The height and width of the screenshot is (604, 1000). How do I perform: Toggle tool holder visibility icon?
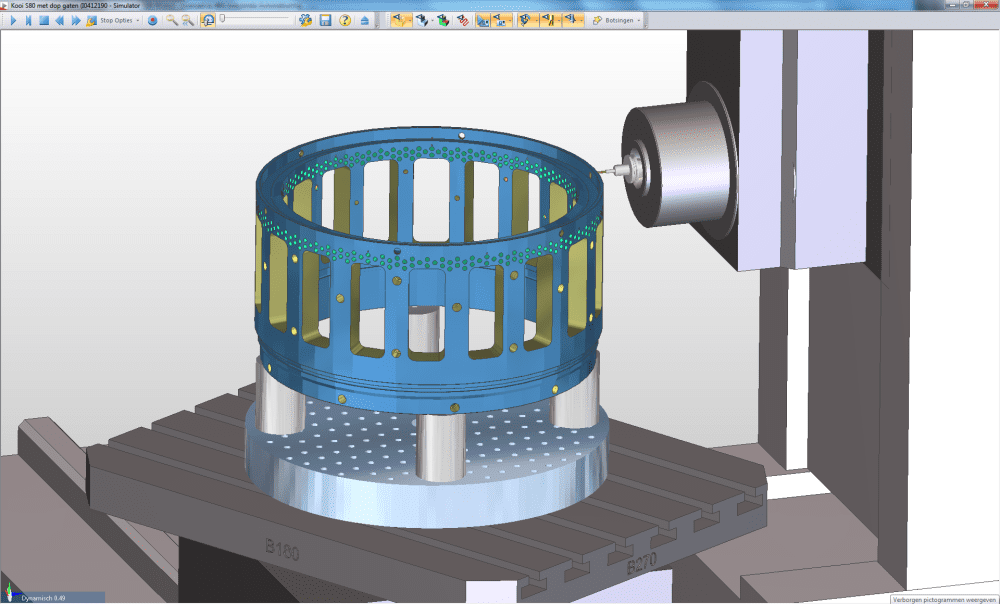[x=526, y=20]
